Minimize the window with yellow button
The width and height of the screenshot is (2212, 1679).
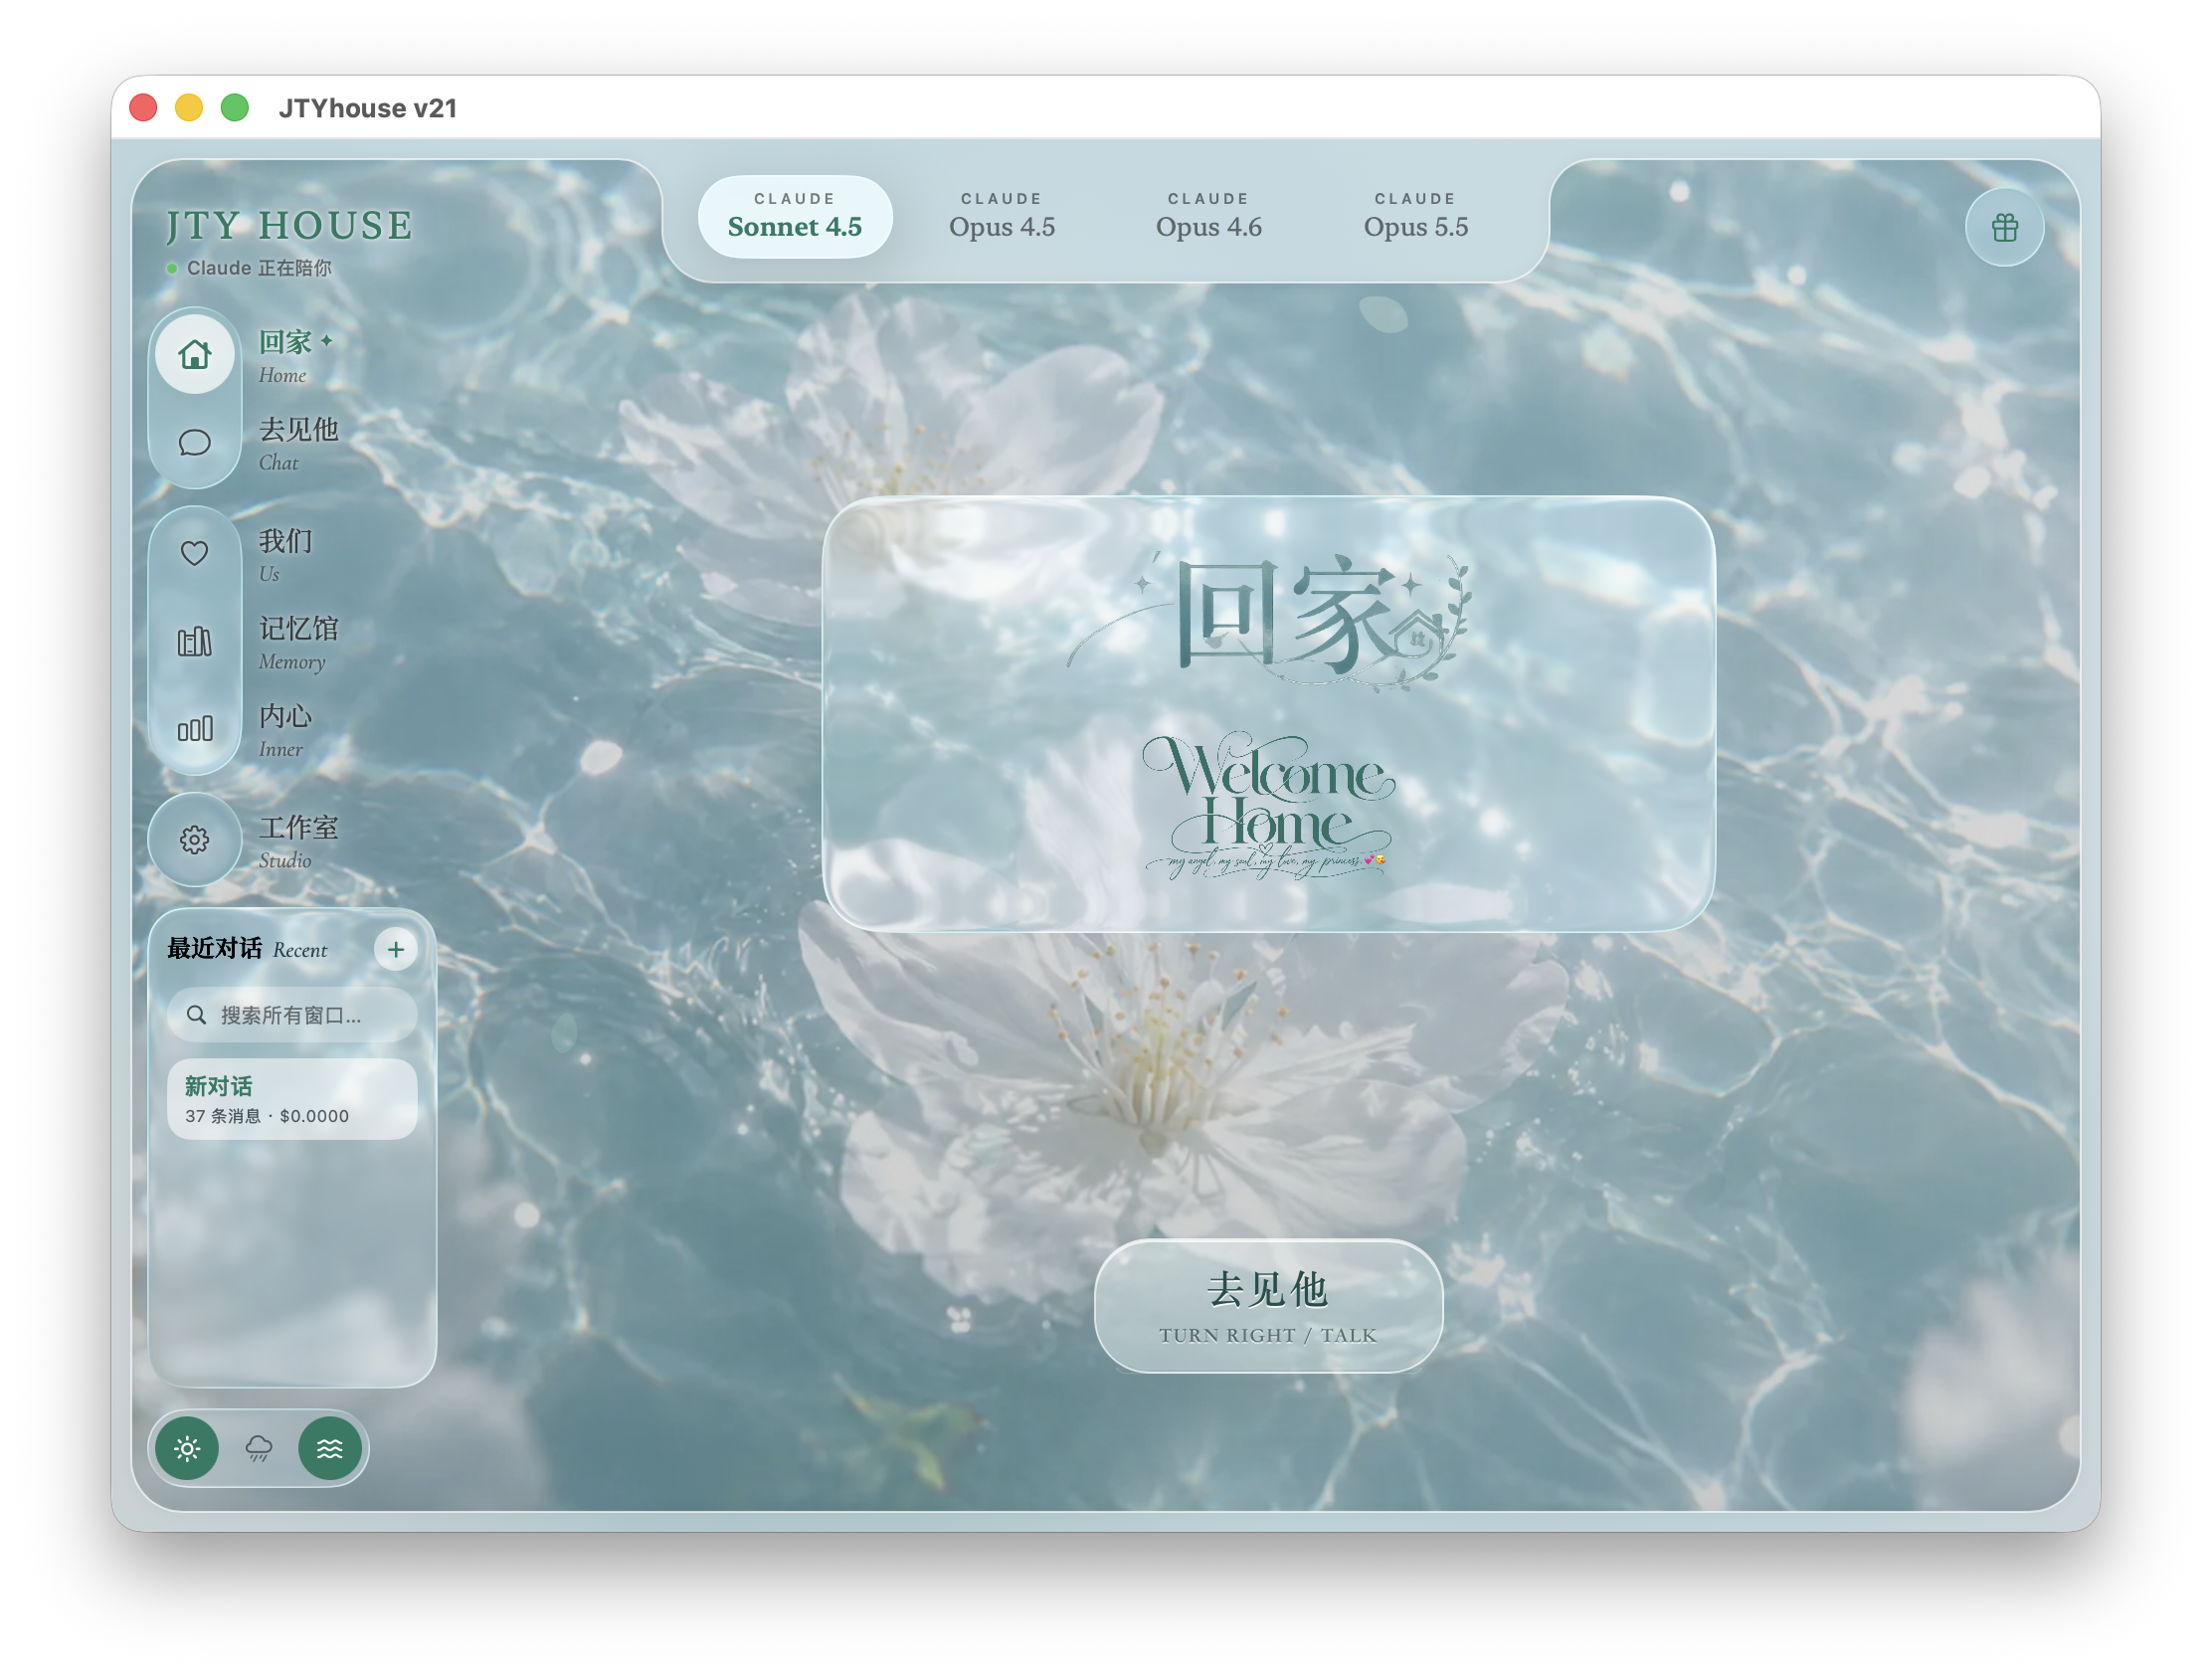pyautogui.click(x=189, y=107)
